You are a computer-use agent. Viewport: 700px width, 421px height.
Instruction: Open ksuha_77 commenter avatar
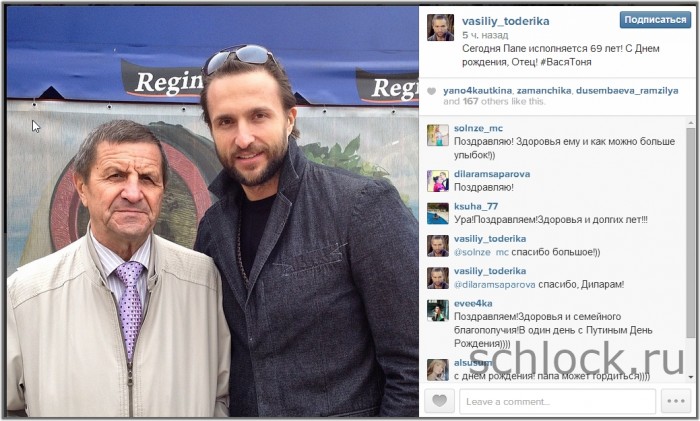coord(438,213)
